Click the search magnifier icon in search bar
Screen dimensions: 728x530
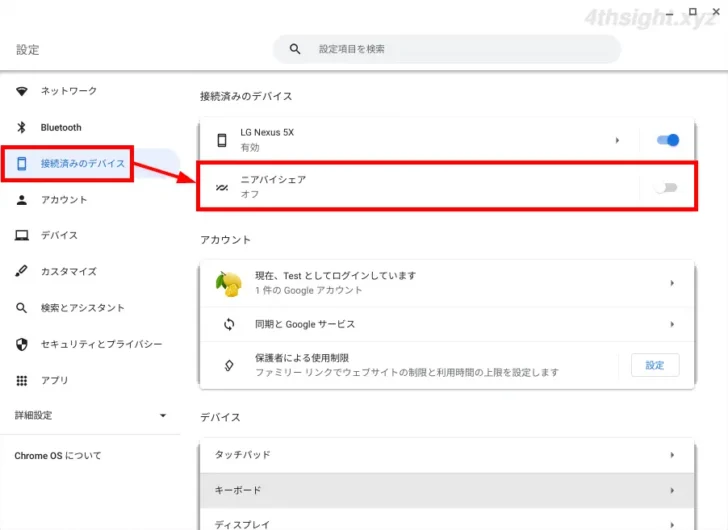coord(295,49)
